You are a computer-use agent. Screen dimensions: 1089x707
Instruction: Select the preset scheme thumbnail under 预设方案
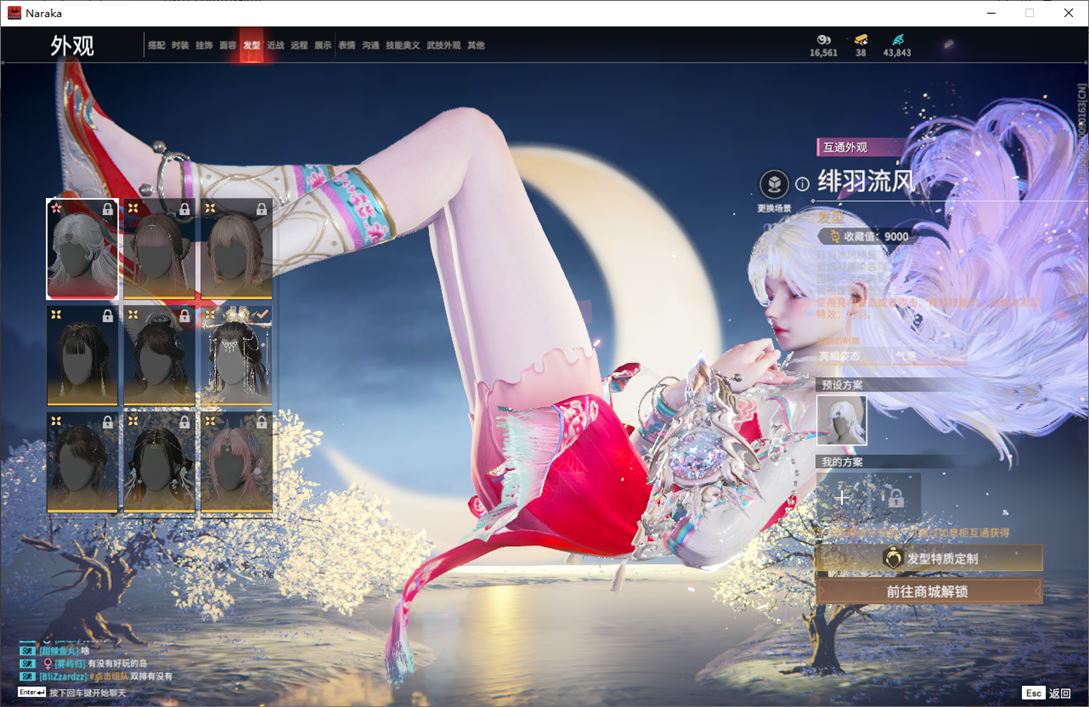coord(842,420)
